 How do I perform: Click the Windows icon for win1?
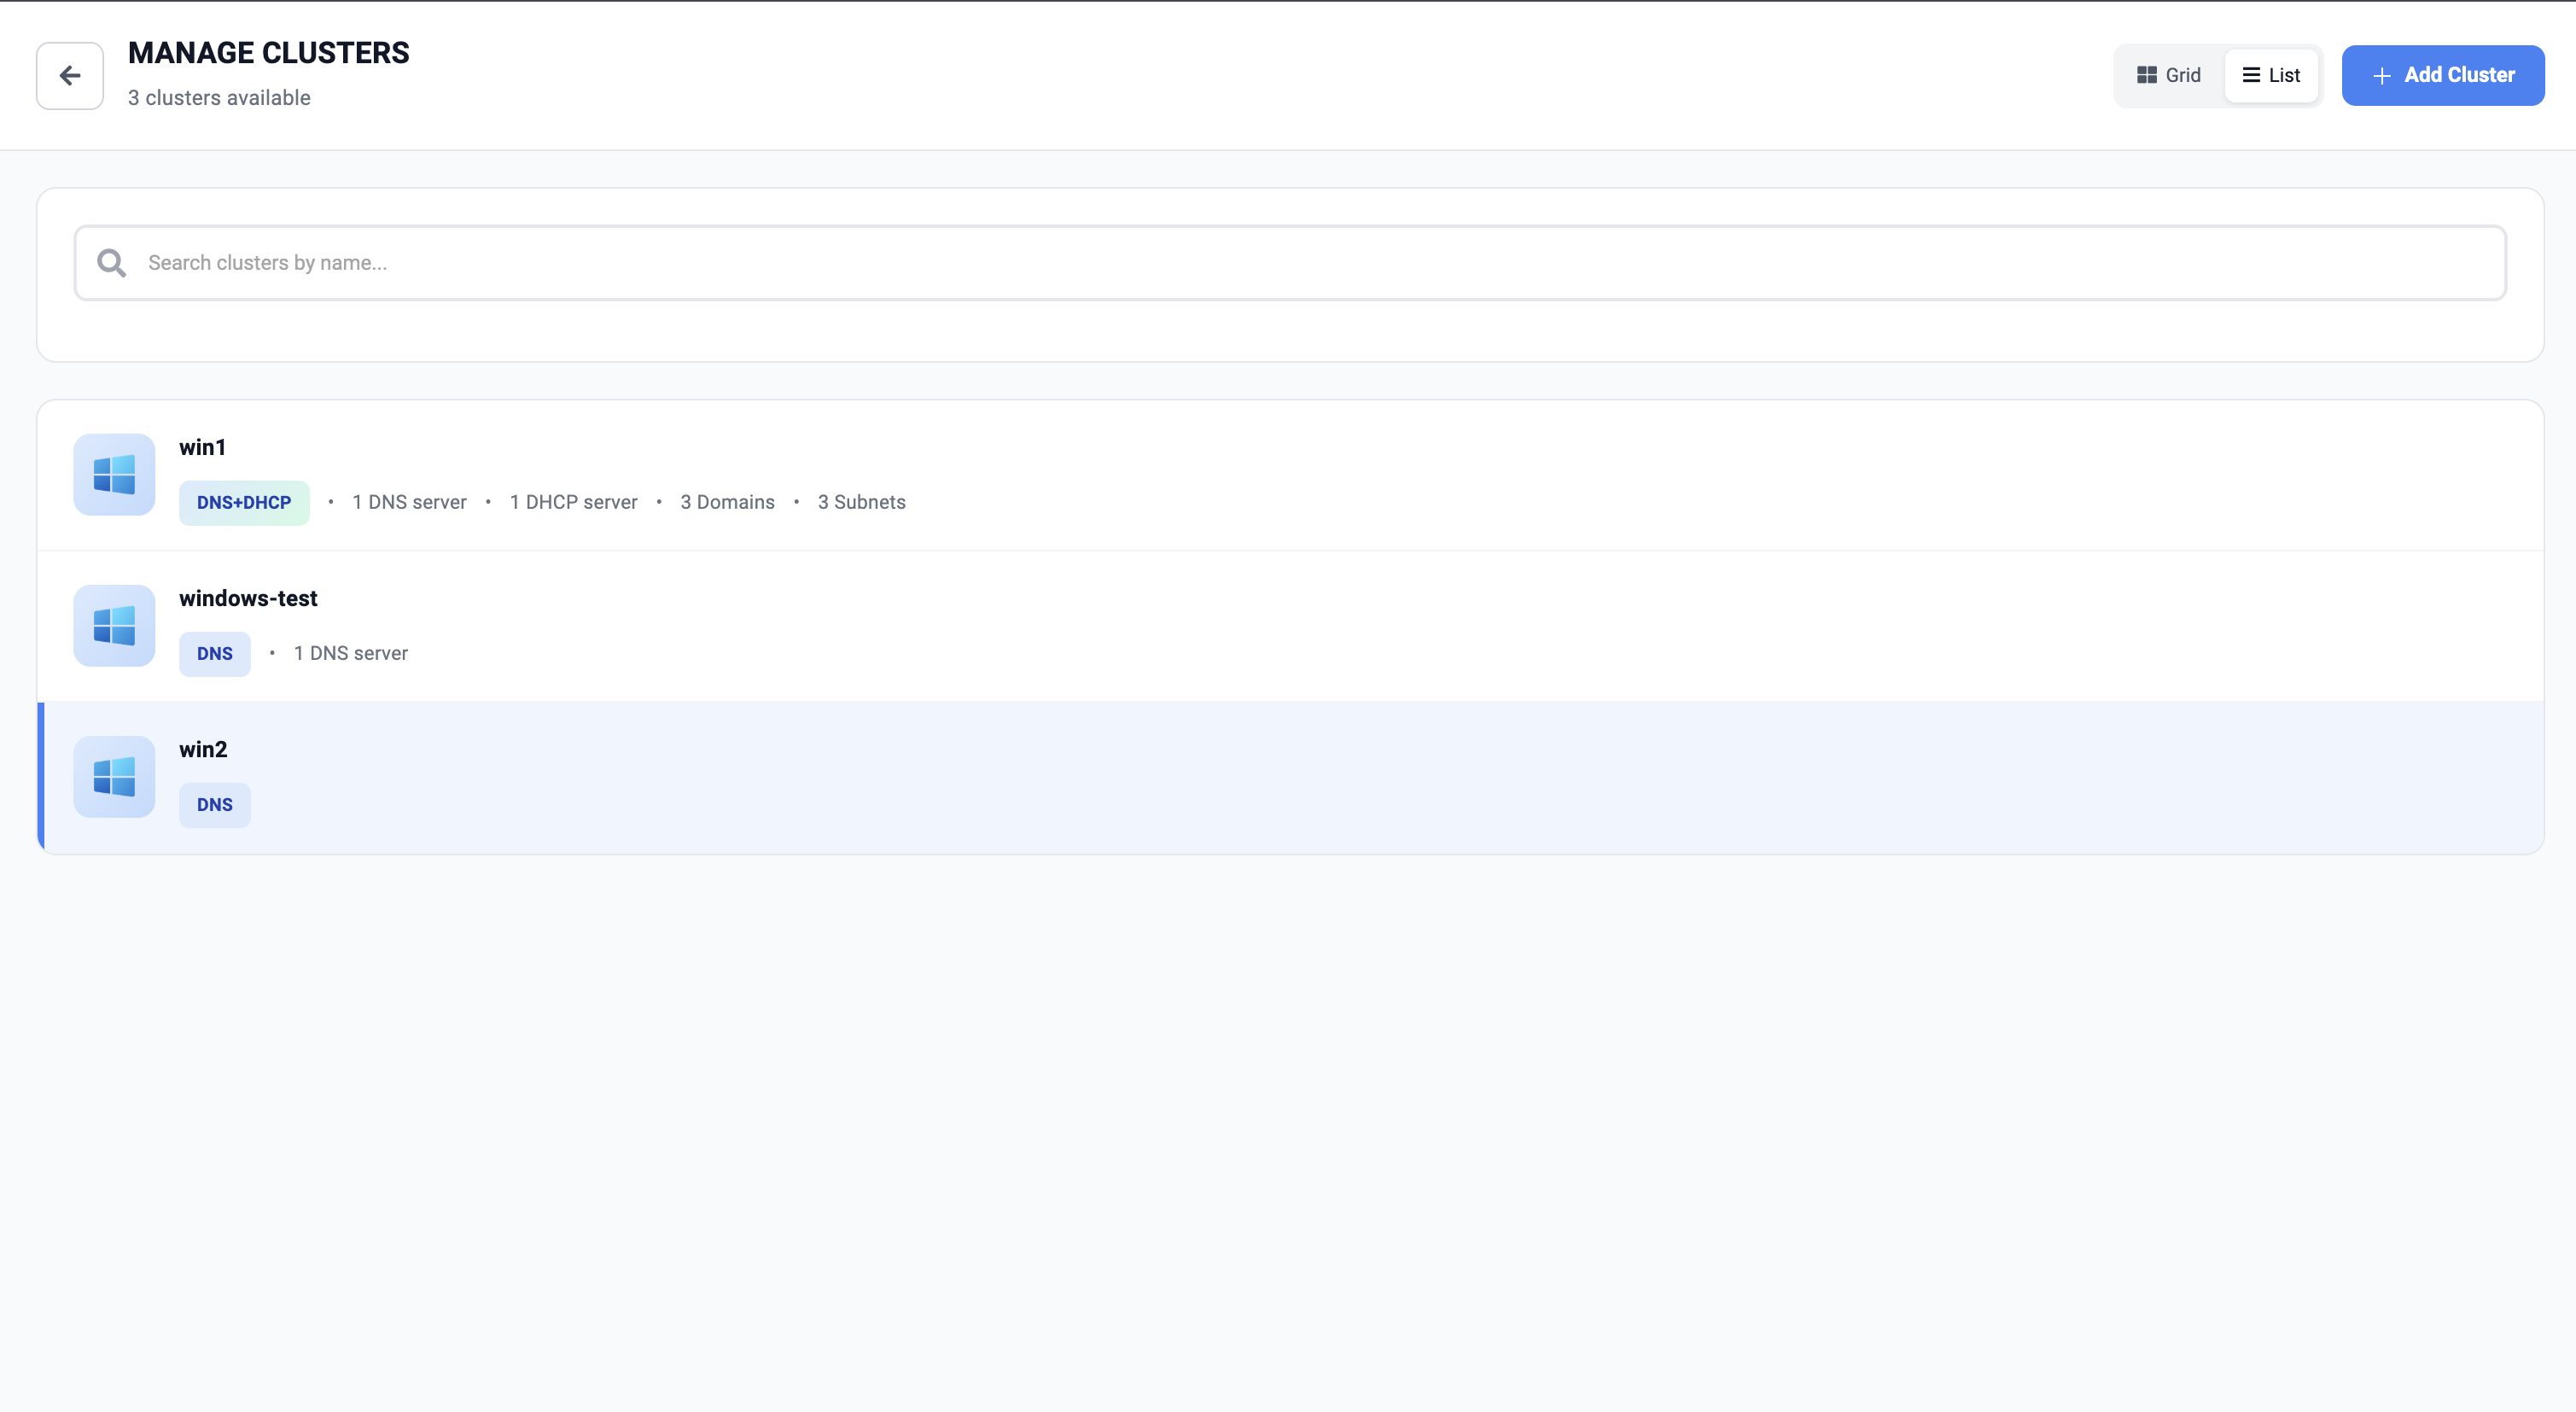click(x=114, y=475)
